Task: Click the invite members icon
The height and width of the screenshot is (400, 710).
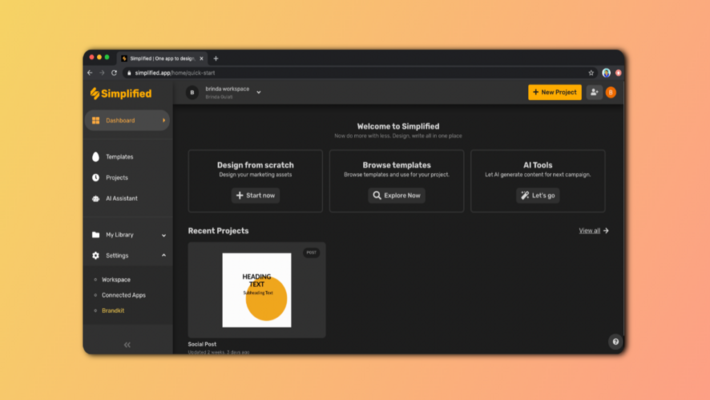Action: [x=594, y=92]
